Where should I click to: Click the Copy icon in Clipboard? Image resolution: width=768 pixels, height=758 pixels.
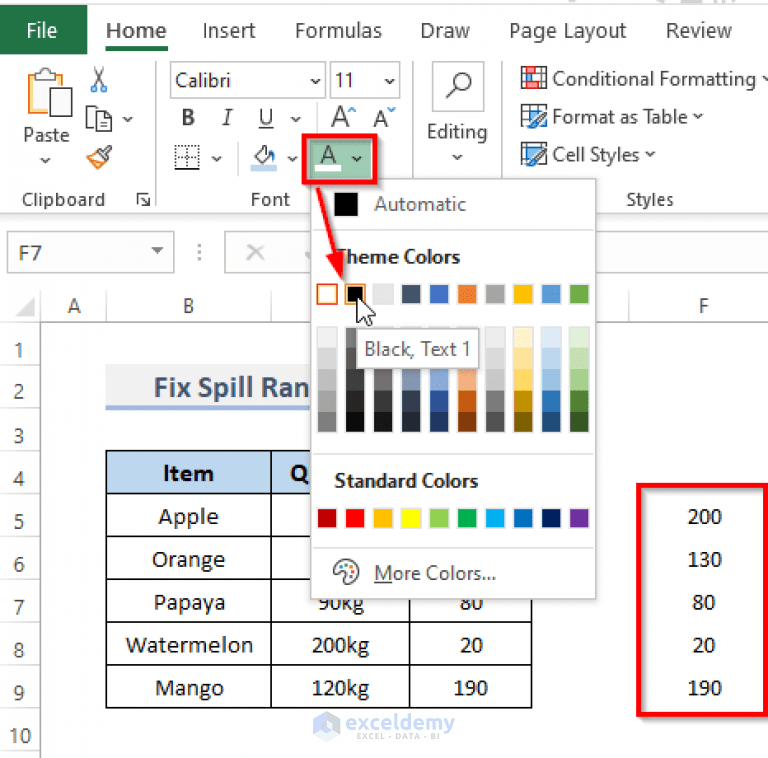[98, 118]
